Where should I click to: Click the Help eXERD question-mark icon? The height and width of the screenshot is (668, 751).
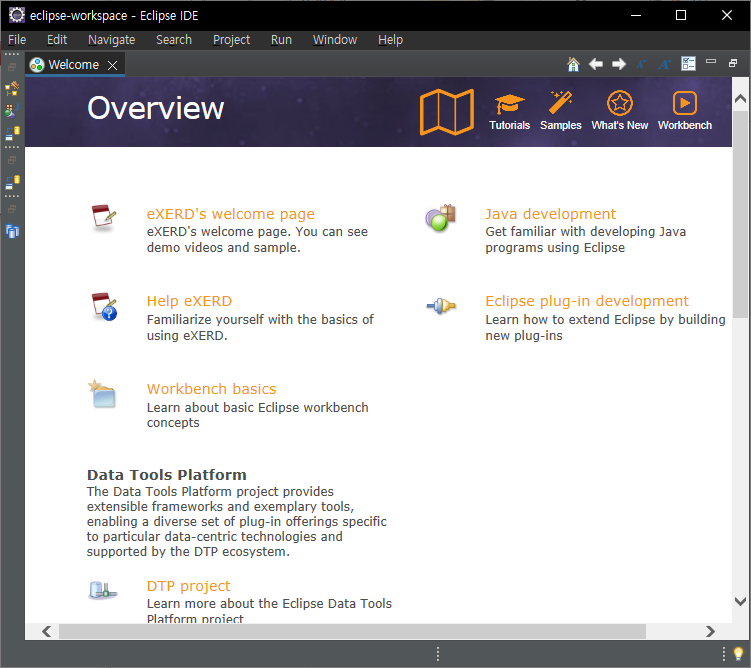tap(104, 306)
